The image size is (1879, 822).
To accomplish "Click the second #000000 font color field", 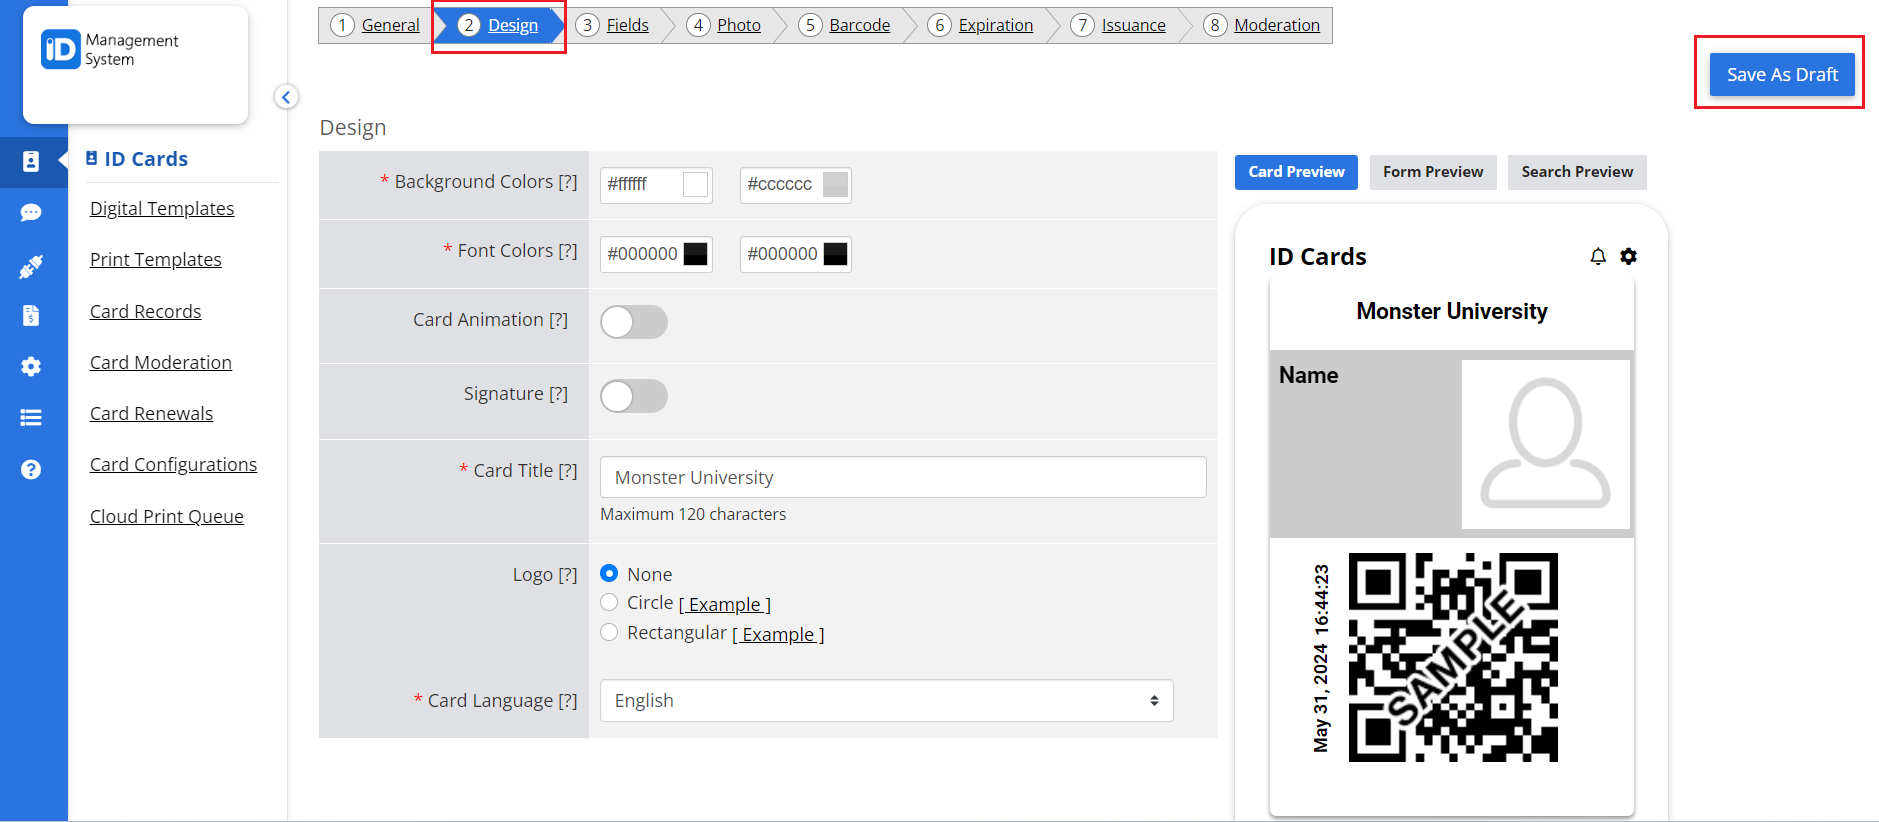I will [796, 254].
